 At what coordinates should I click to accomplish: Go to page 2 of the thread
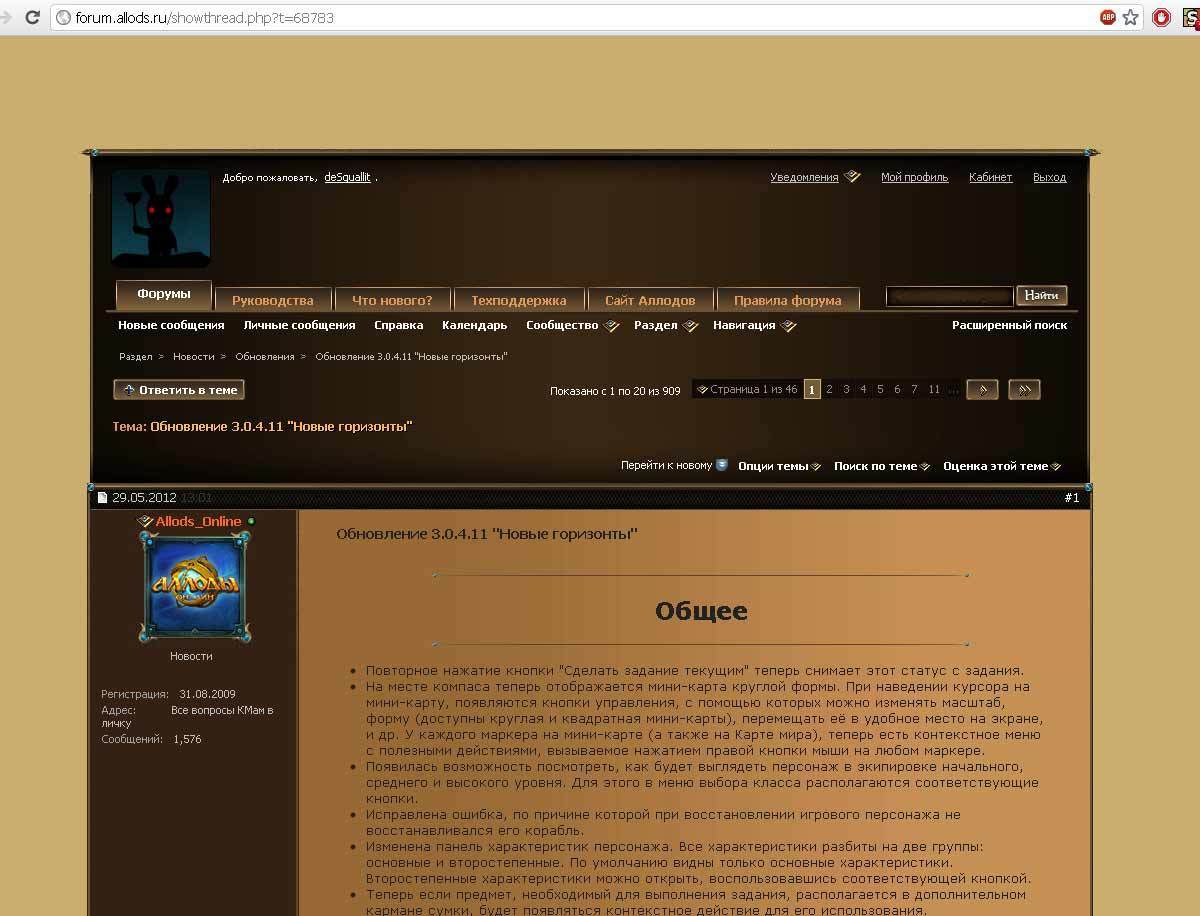(829, 390)
